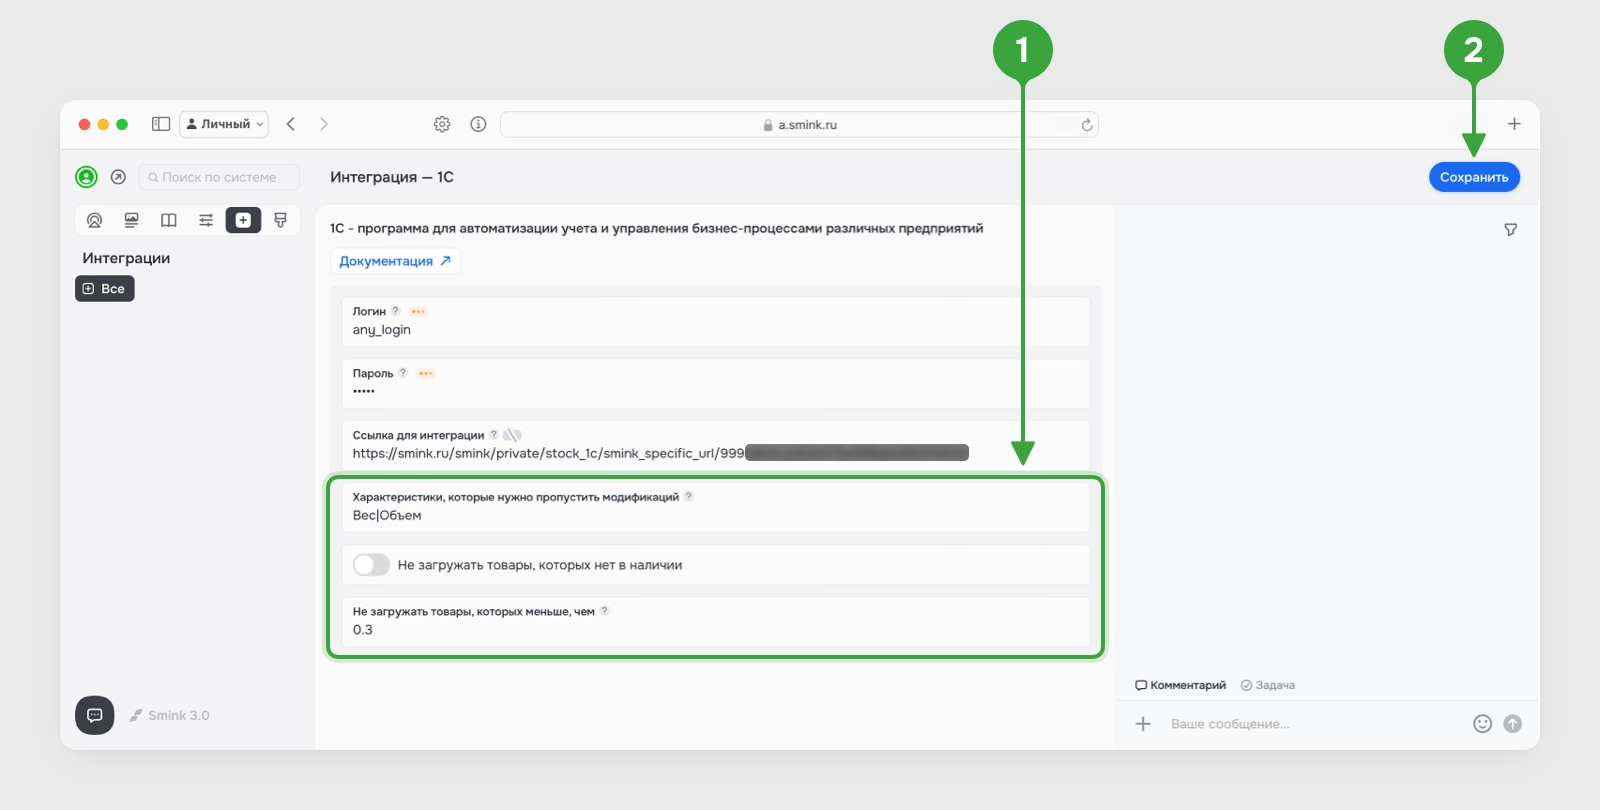Image resolution: width=1600 pixels, height=810 pixels.
Task: Click the orange dots badge next to Логин
Action: 418,311
